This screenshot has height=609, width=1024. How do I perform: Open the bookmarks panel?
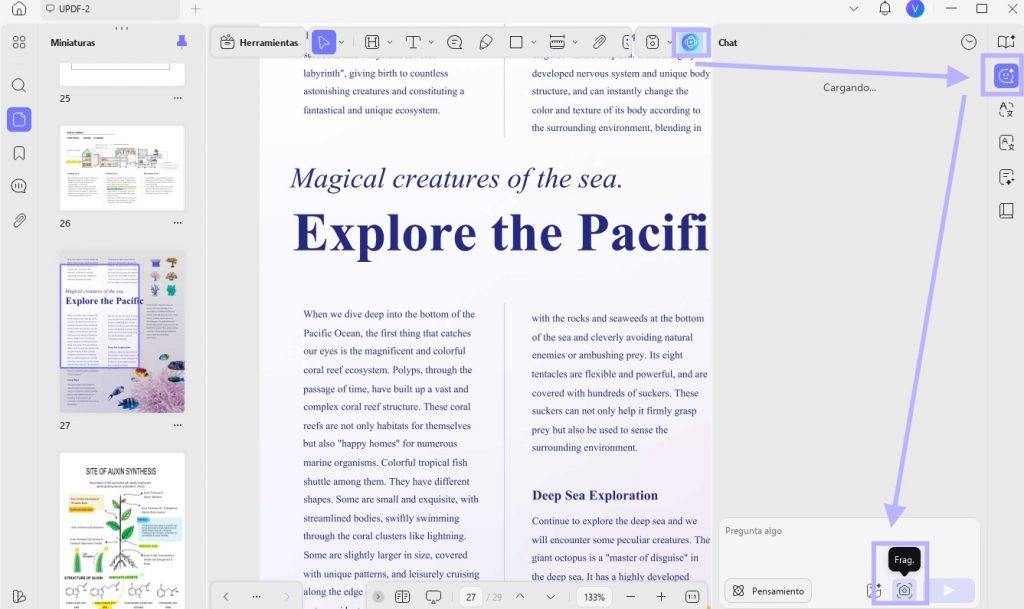(19, 153)
